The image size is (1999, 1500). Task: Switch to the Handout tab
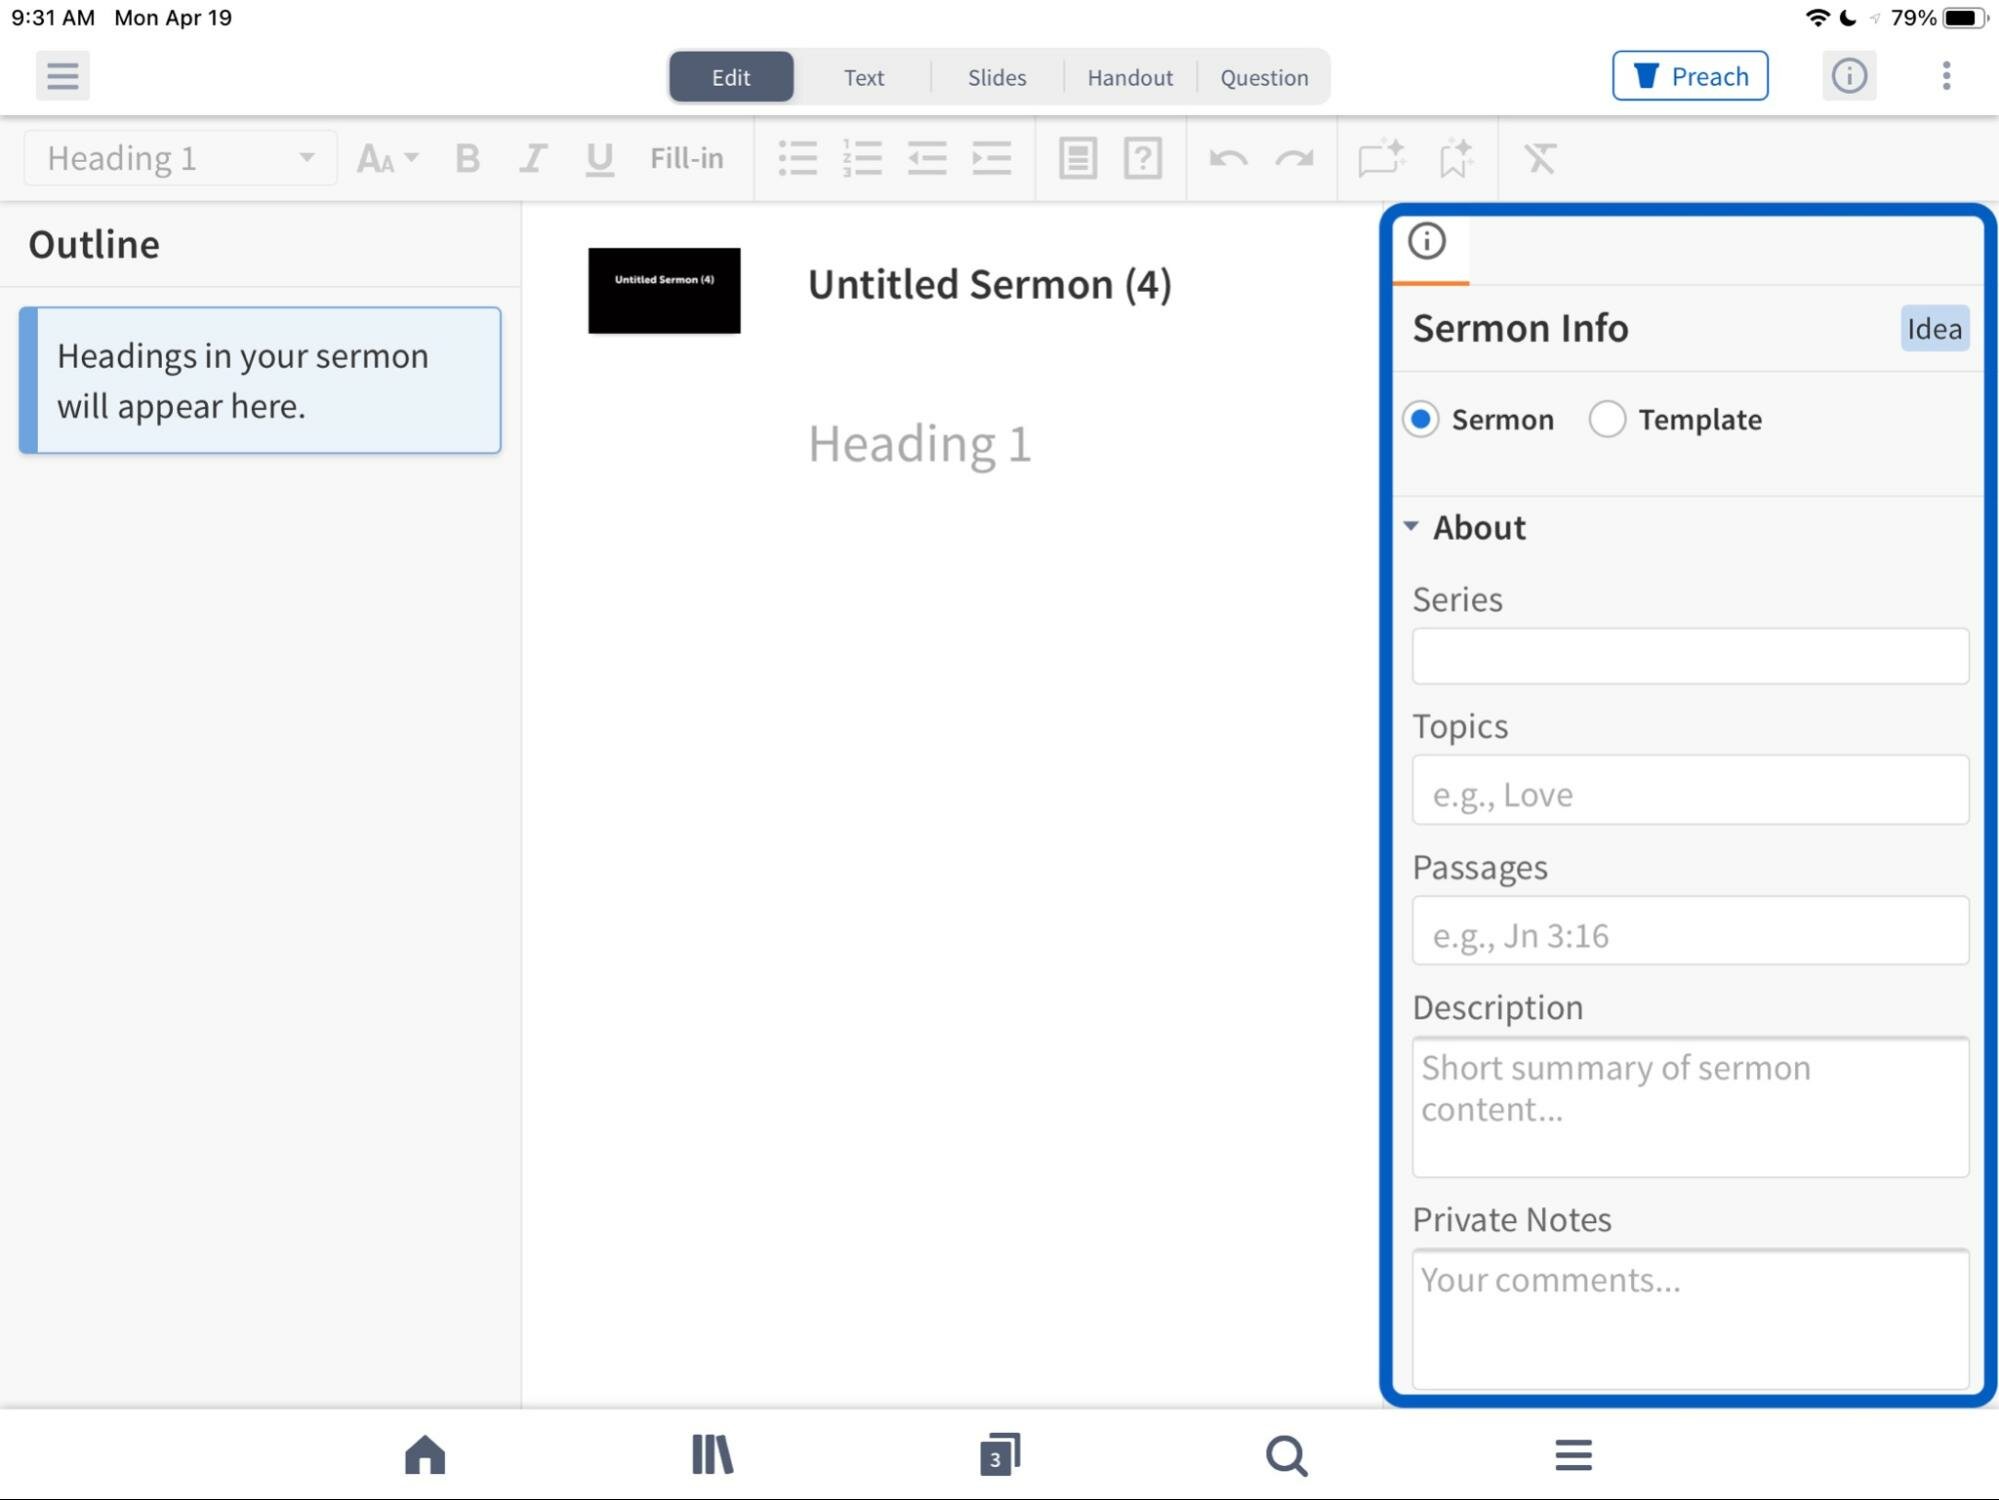click(x=1129, y=77)
